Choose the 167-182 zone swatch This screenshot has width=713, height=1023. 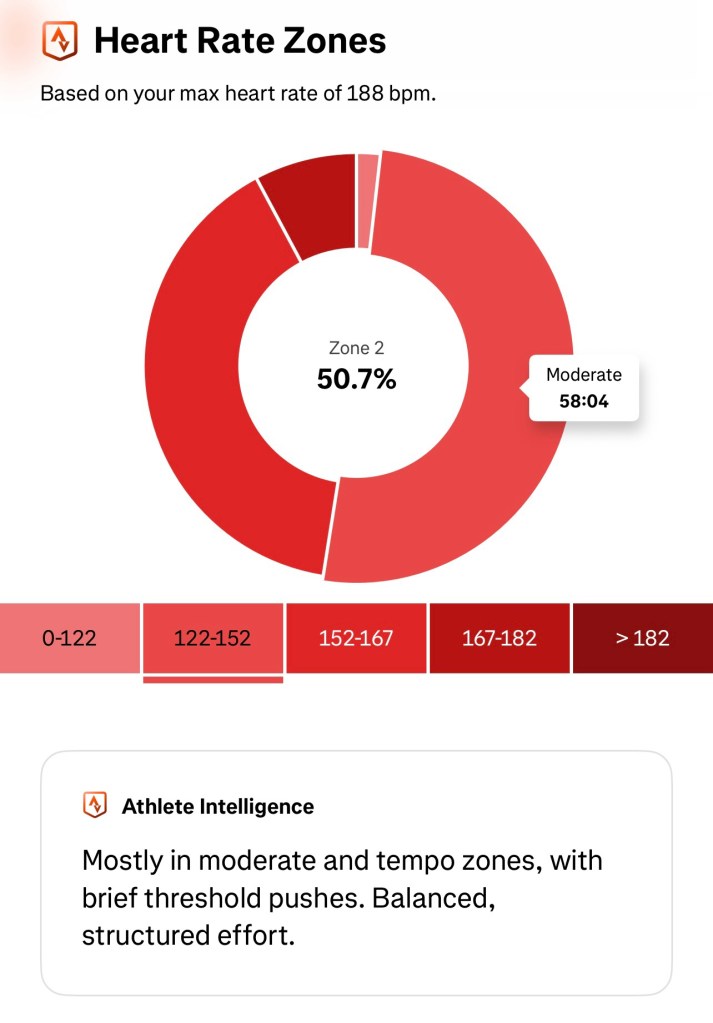click(499, 638)
